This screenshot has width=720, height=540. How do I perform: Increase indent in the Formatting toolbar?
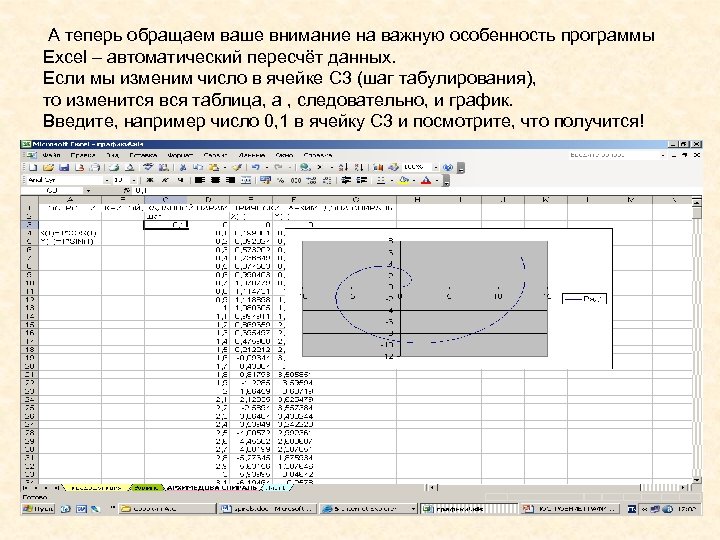coord(362,180)
